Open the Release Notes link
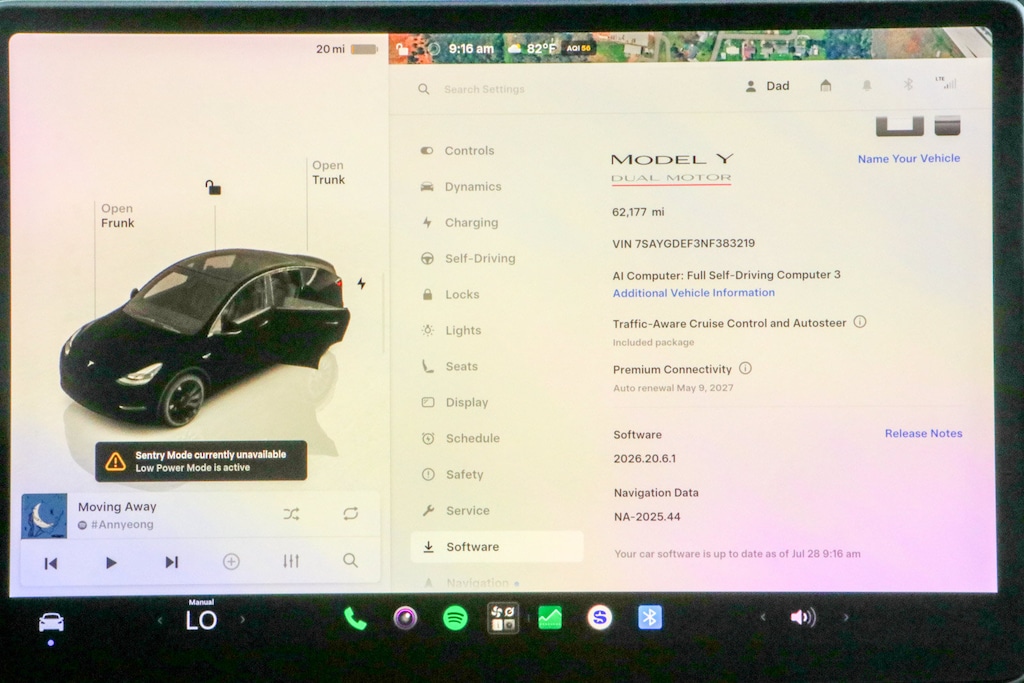The image size is (1024, 683). (x=923, y=434)
